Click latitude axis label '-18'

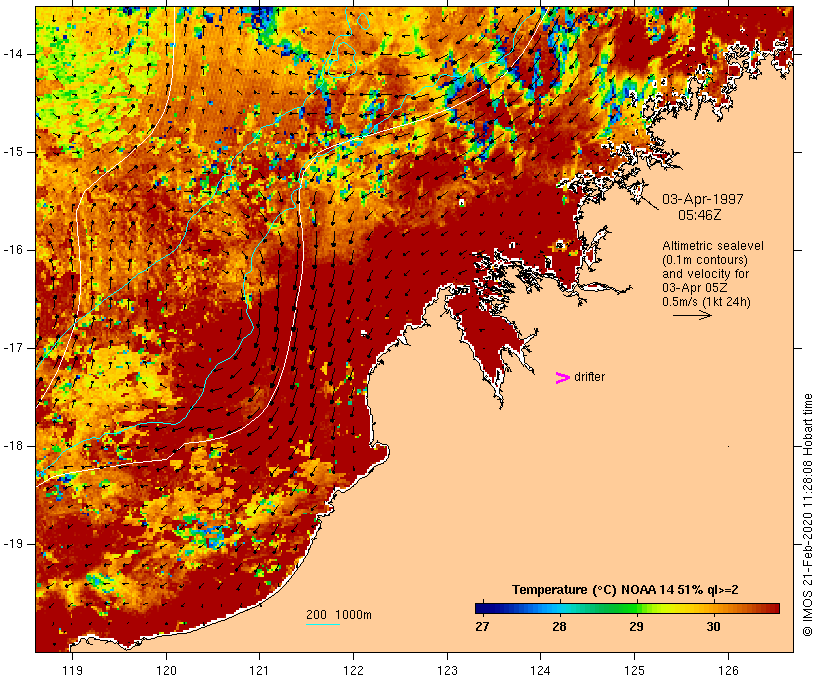(x=13, y=446)
